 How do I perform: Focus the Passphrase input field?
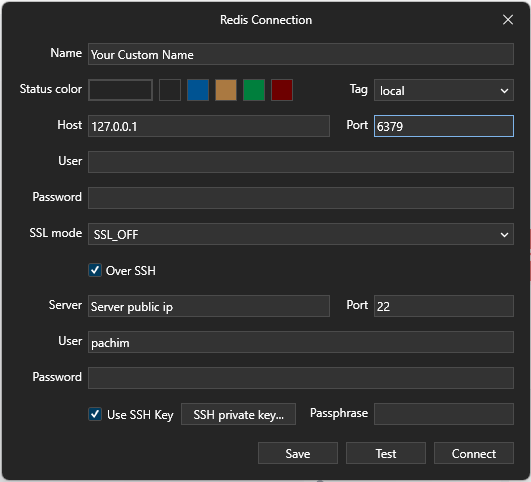(x=444, y=414)
